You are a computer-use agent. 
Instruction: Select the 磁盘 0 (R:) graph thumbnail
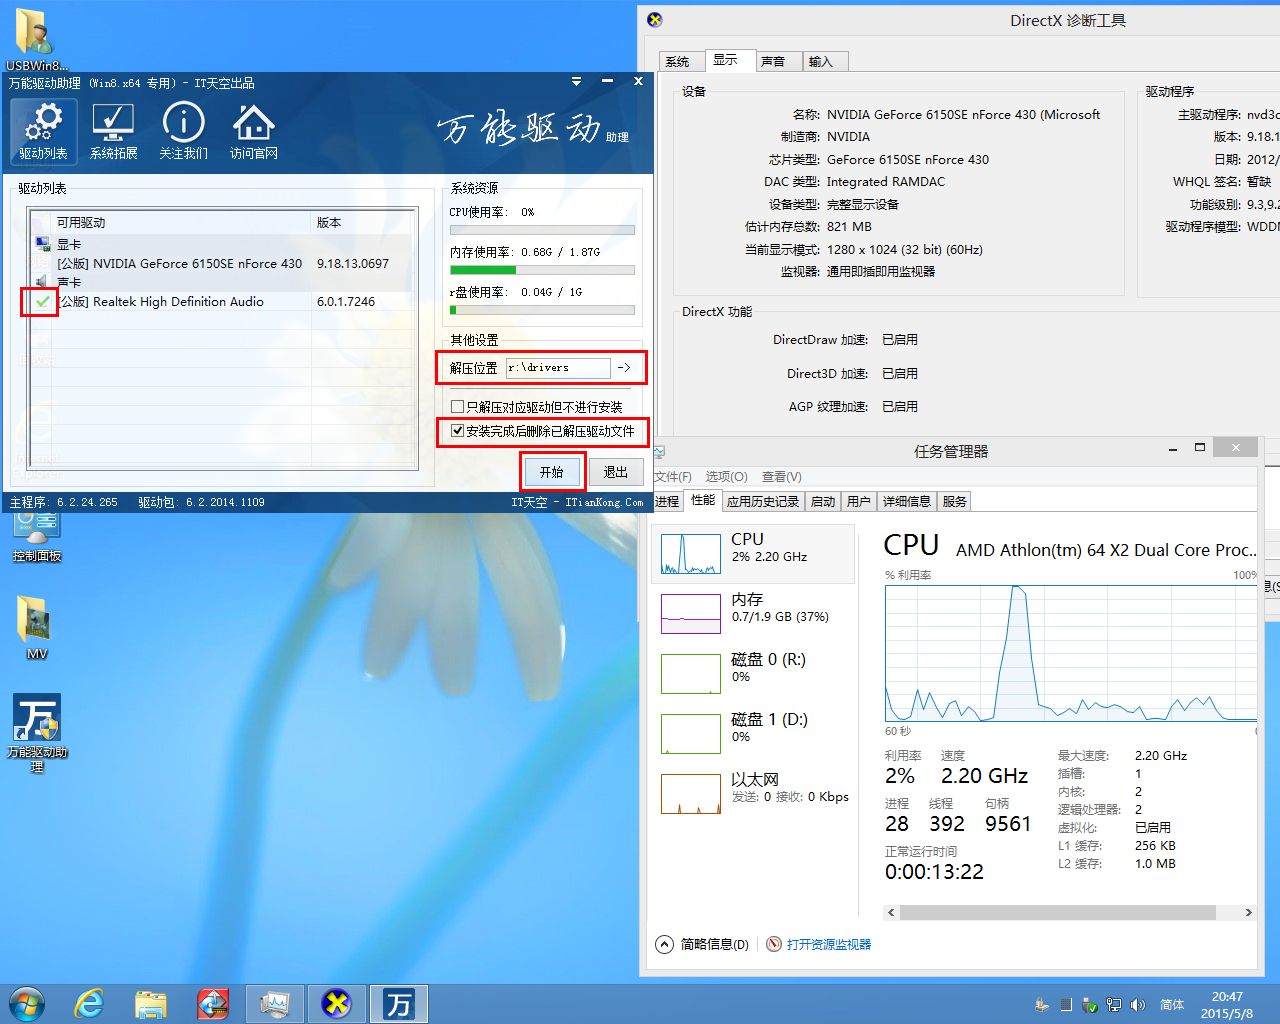coord(691,674)
